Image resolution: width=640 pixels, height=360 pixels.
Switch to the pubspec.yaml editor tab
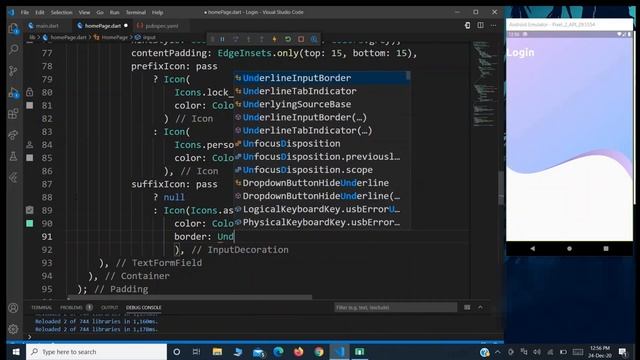tap(161, 26)
